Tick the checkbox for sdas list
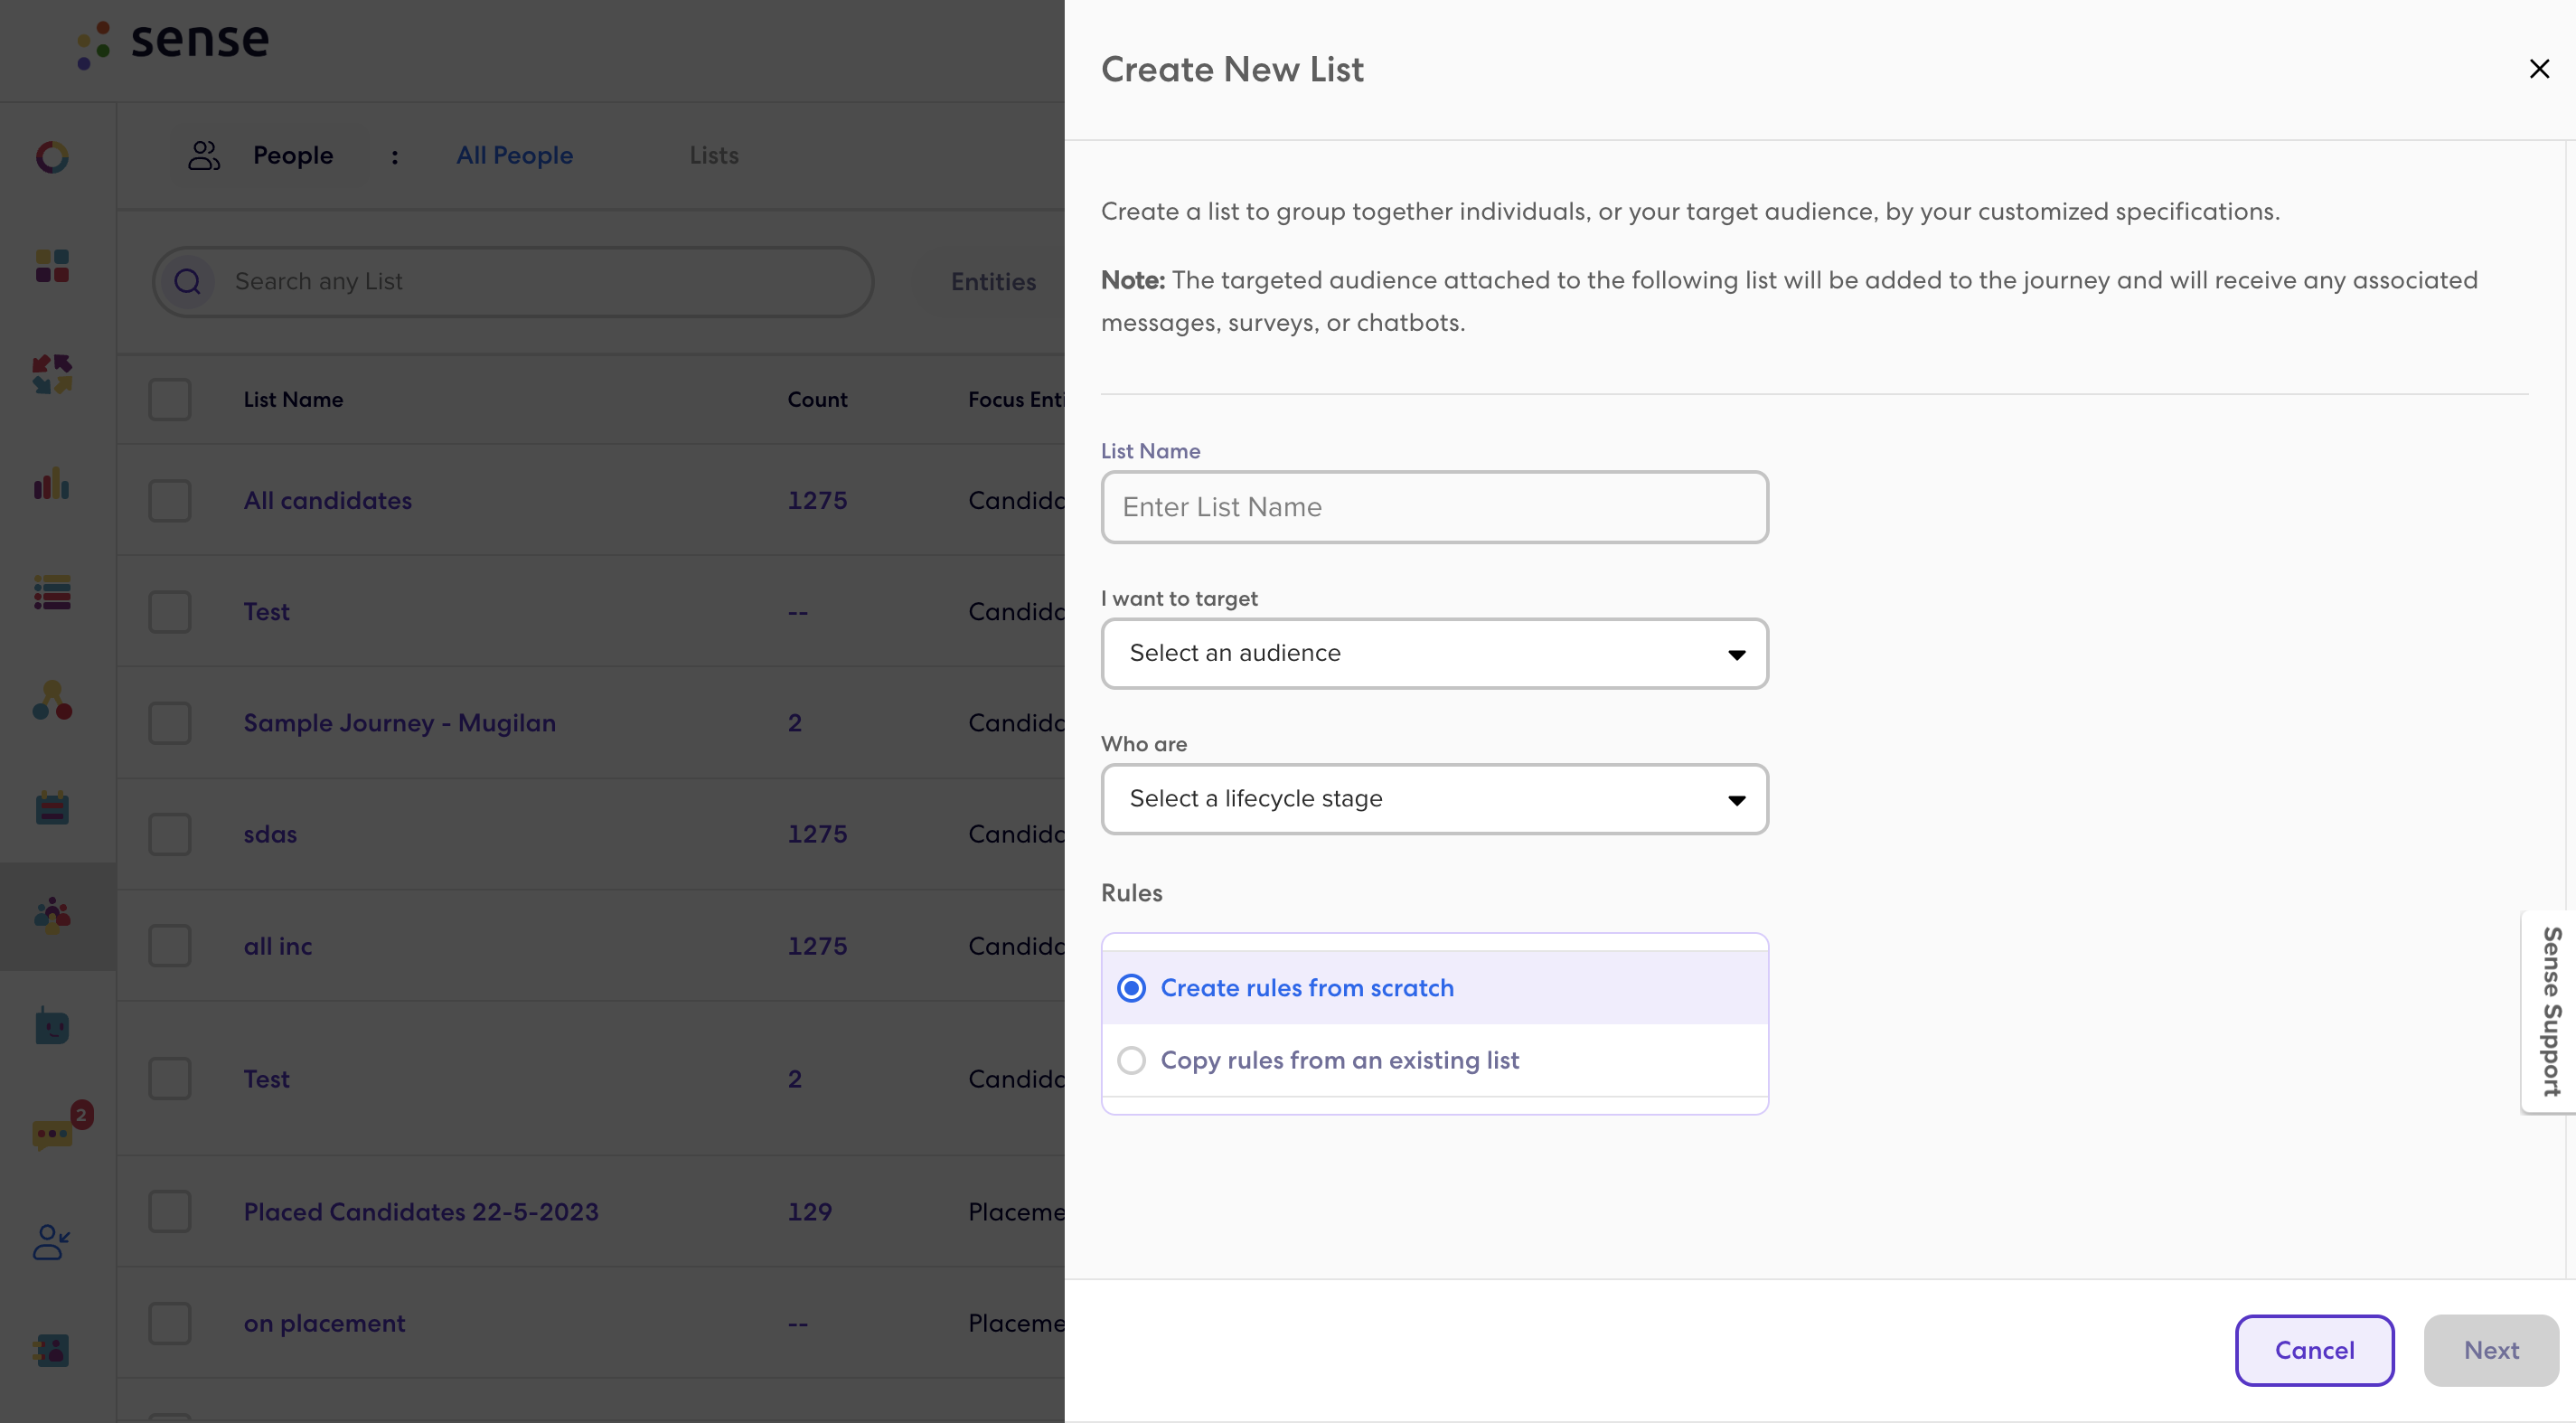2576x1423 pixels. coord(170,834)
